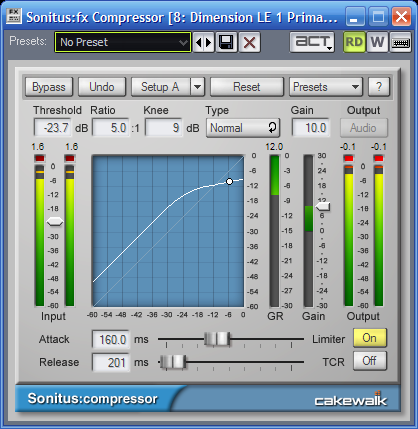Open help with the question mark button
Image resolution: width=418 pixels, height=429 pixels.
coord(379,87)
